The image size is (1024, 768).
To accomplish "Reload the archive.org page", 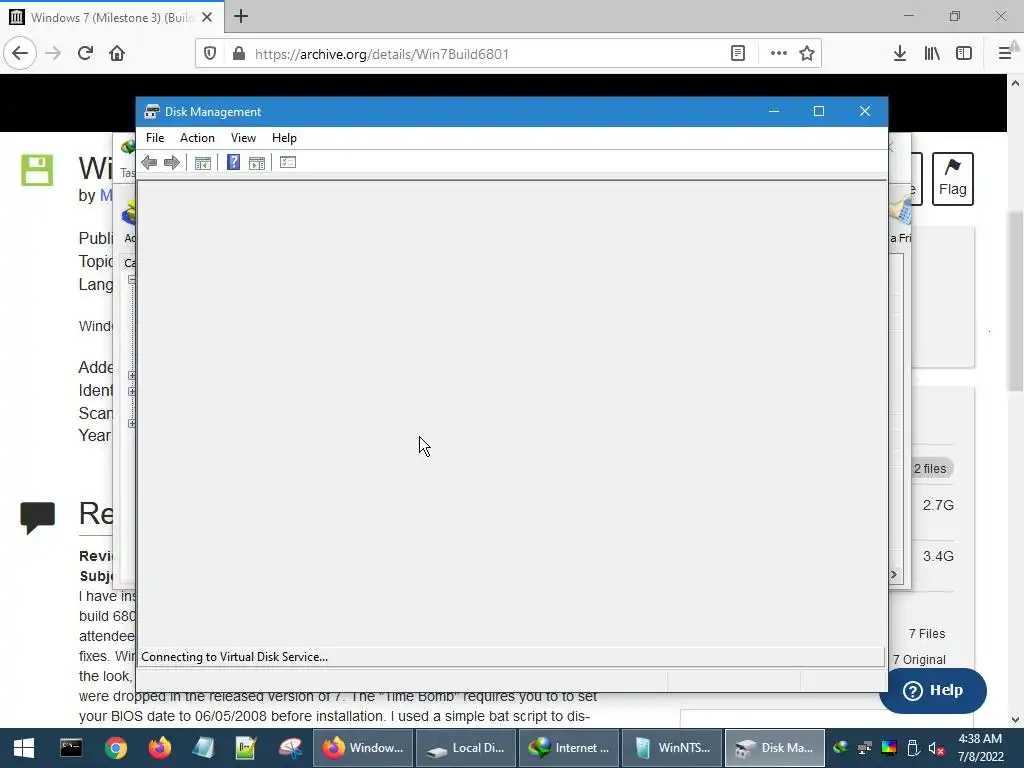I will pos(86,53).
